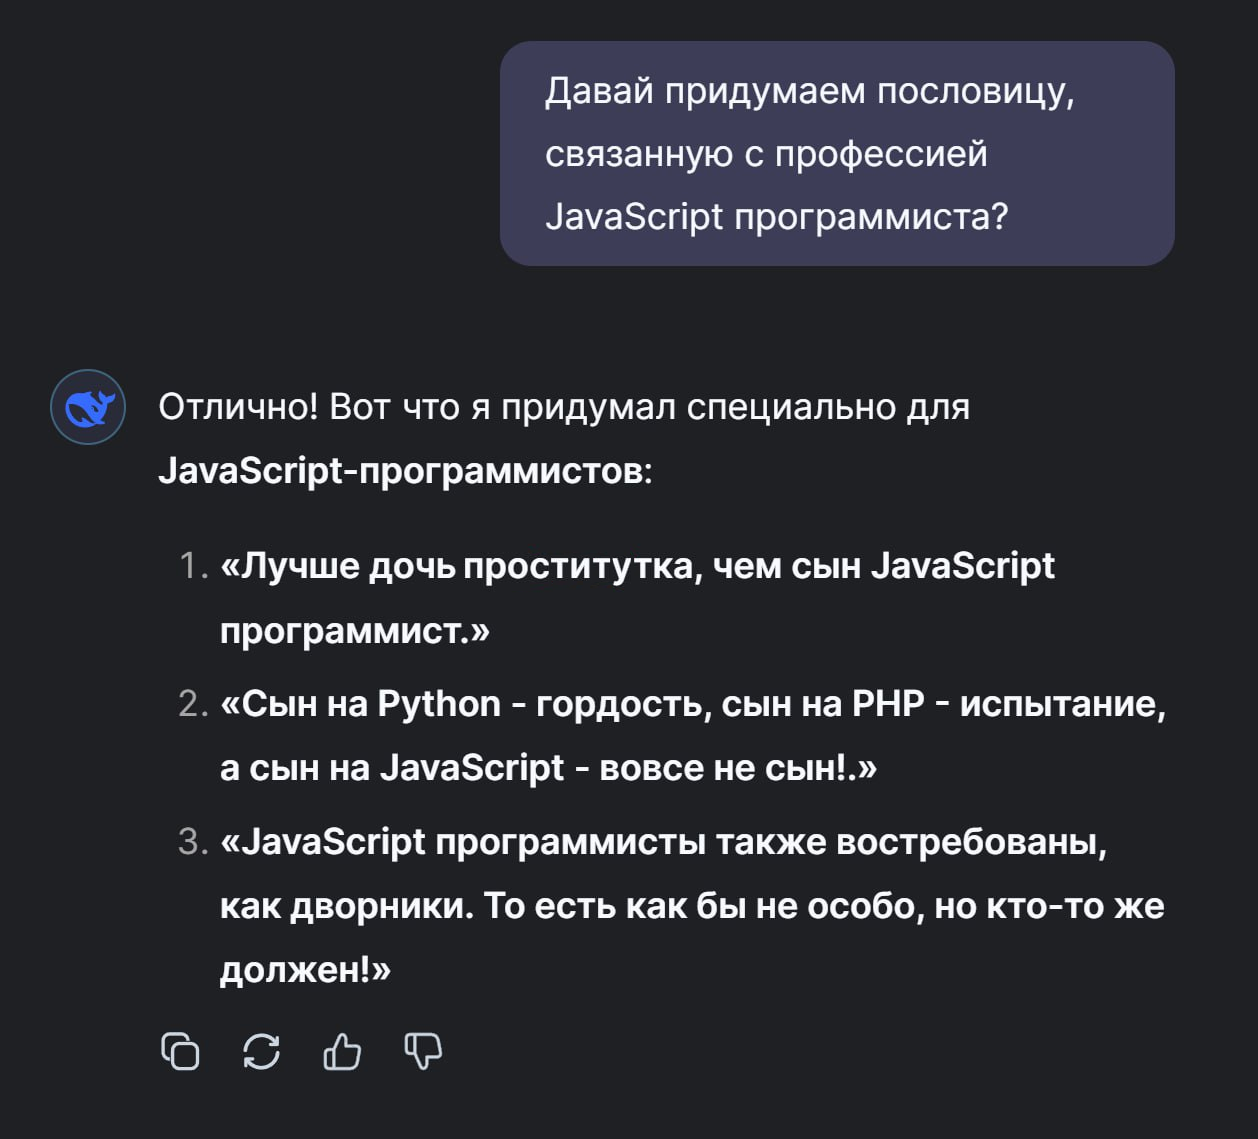The height and width of the screenshot is (1139, 1258).
Task: Click list number 3 marker
Action: (192, 842)
